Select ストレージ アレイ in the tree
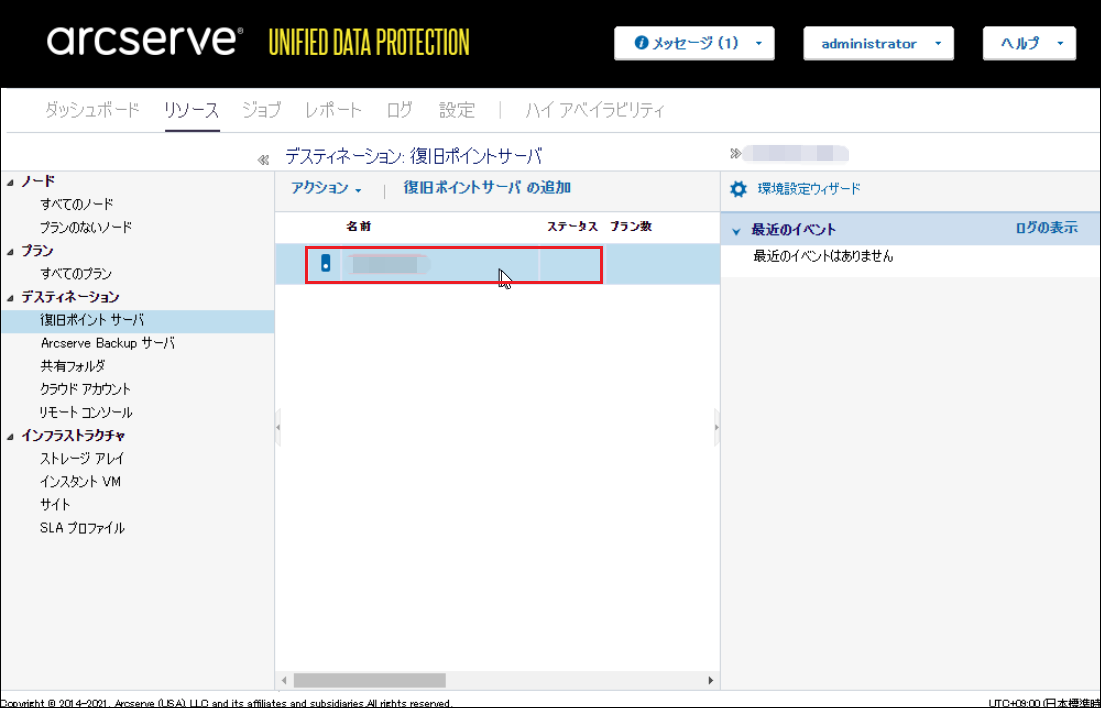Viewport: 1101px width, 708px height. click(x=82, y=459)
